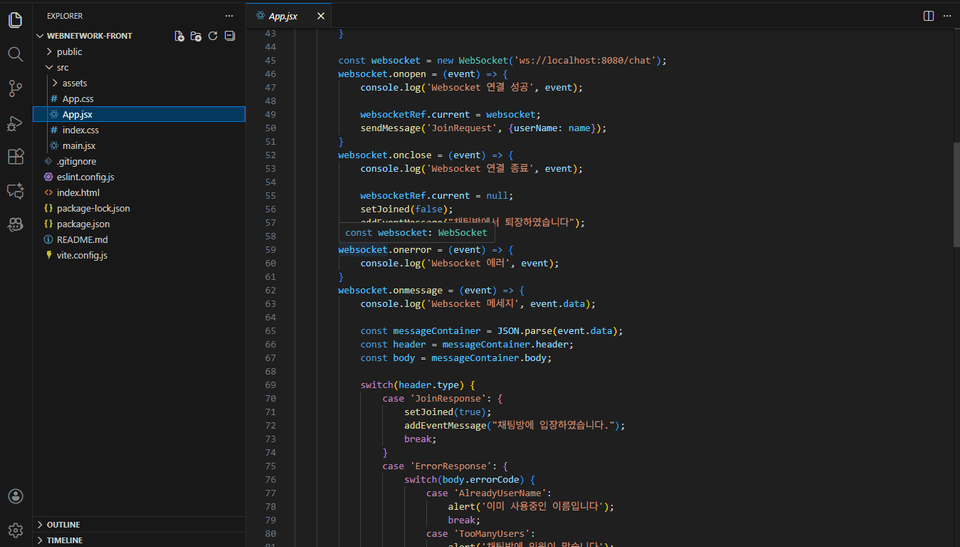This screenshot has height=547, width=960.
Task: Open the Accounts menu
Action: (x=15, y=496)
